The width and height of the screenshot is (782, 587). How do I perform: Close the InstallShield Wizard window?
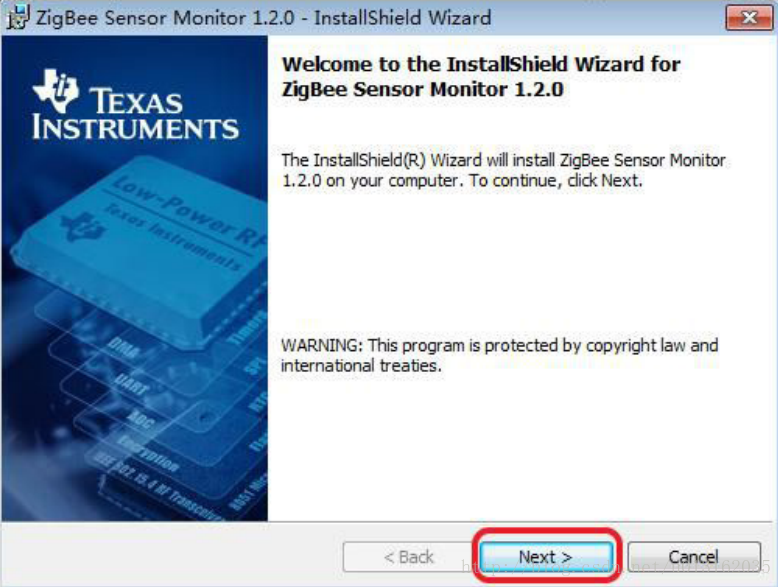pyautogui.click(x=749, y=17)
